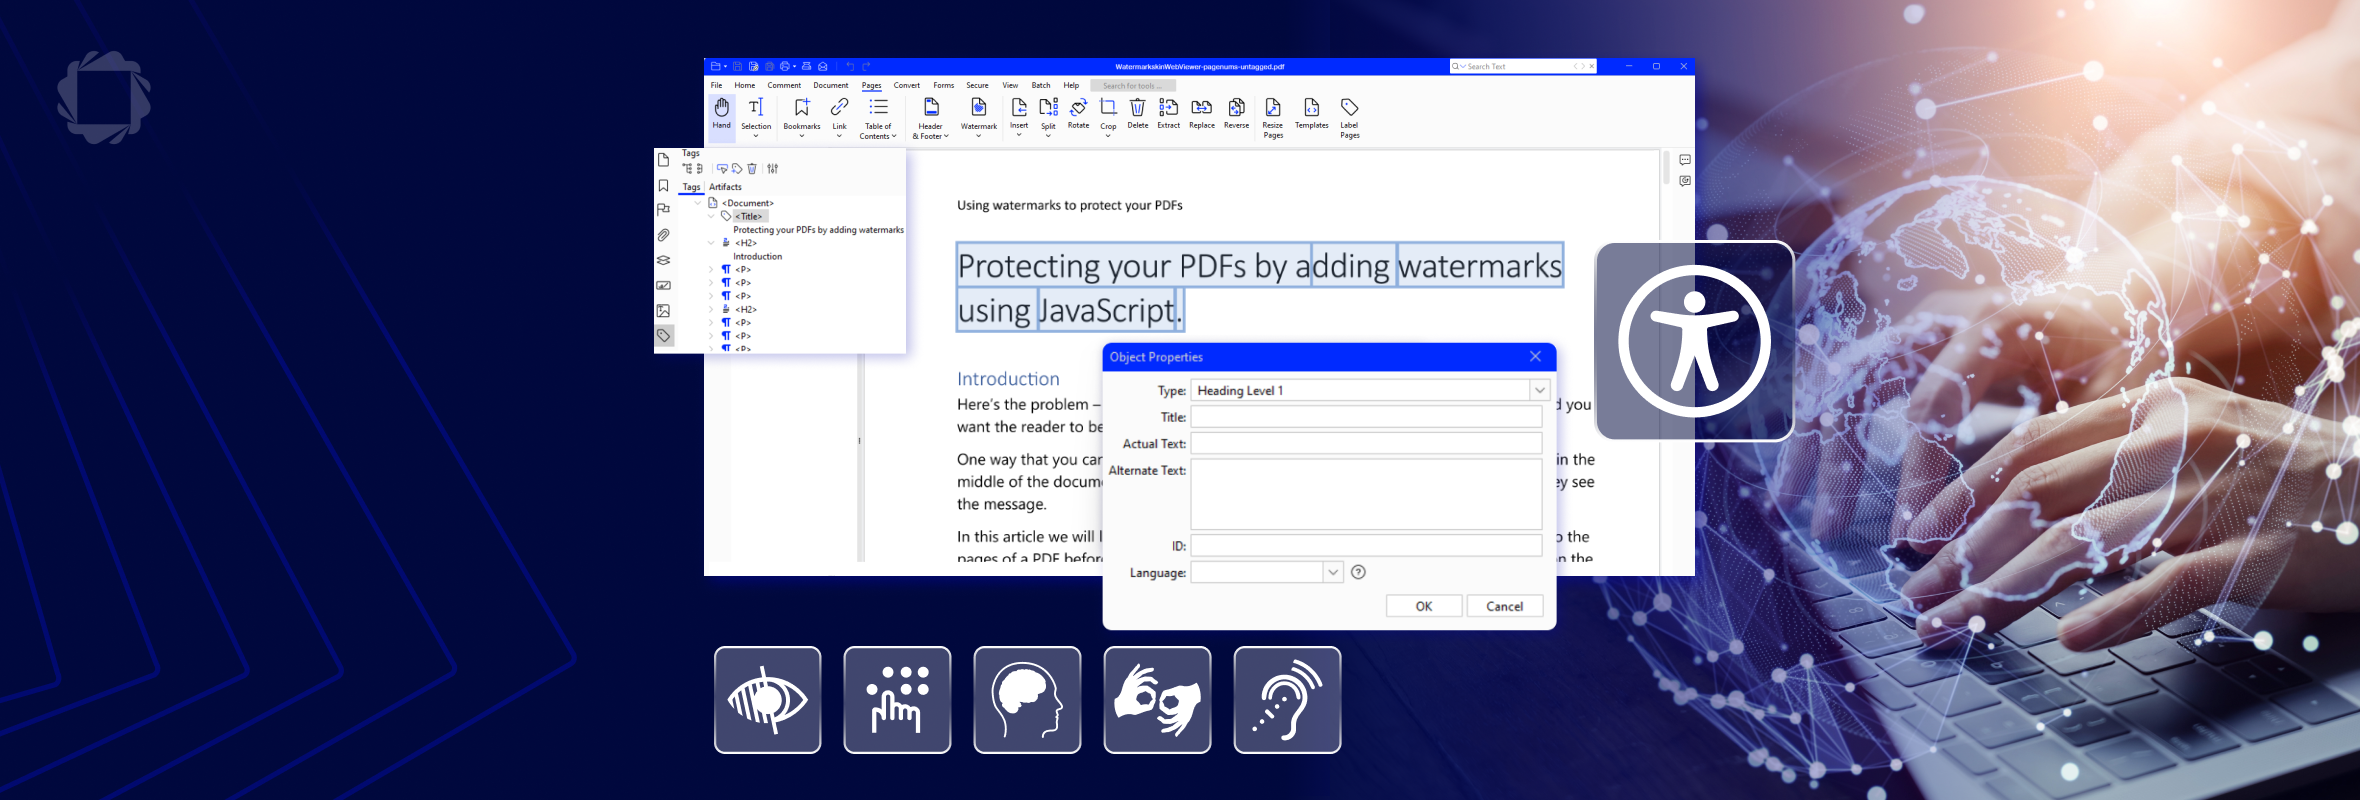Open the Language combo box arrow

(1333, 572)
